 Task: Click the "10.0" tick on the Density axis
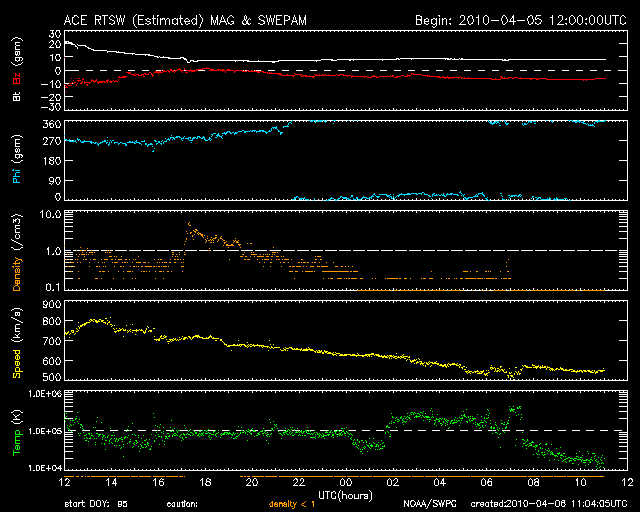coord(50,214)
